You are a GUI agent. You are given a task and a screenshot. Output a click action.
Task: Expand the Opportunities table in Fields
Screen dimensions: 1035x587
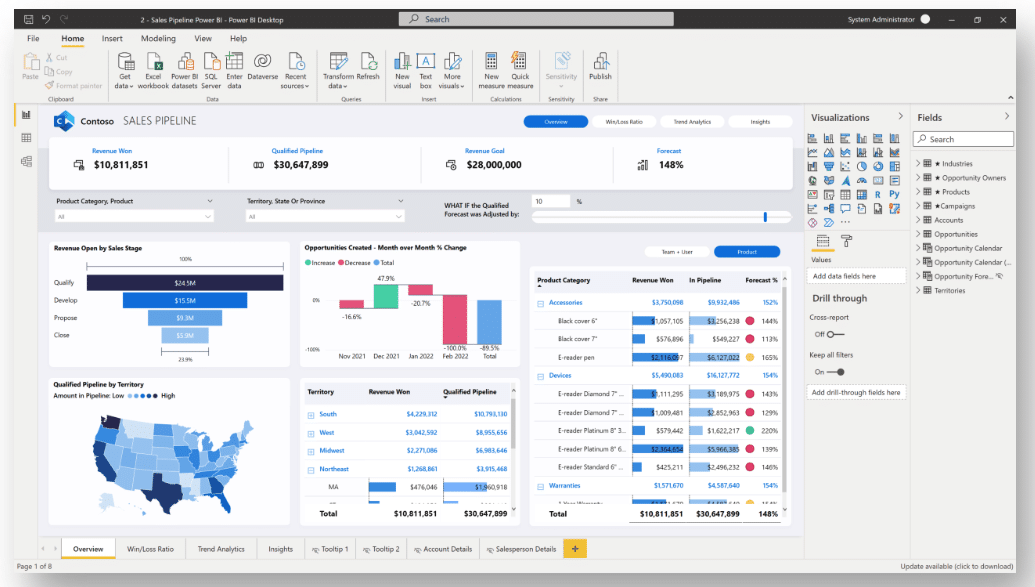pyautogui.click(x=918, y=234)
